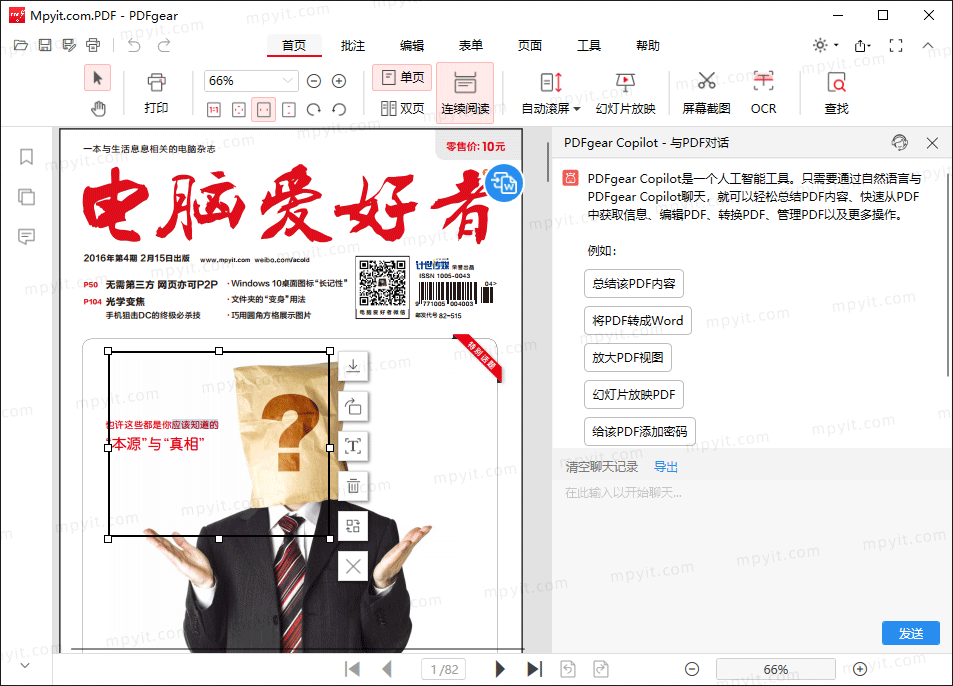Click the fit height icon
This screenshot has height=686, width=953.
(x=289, y=109)
